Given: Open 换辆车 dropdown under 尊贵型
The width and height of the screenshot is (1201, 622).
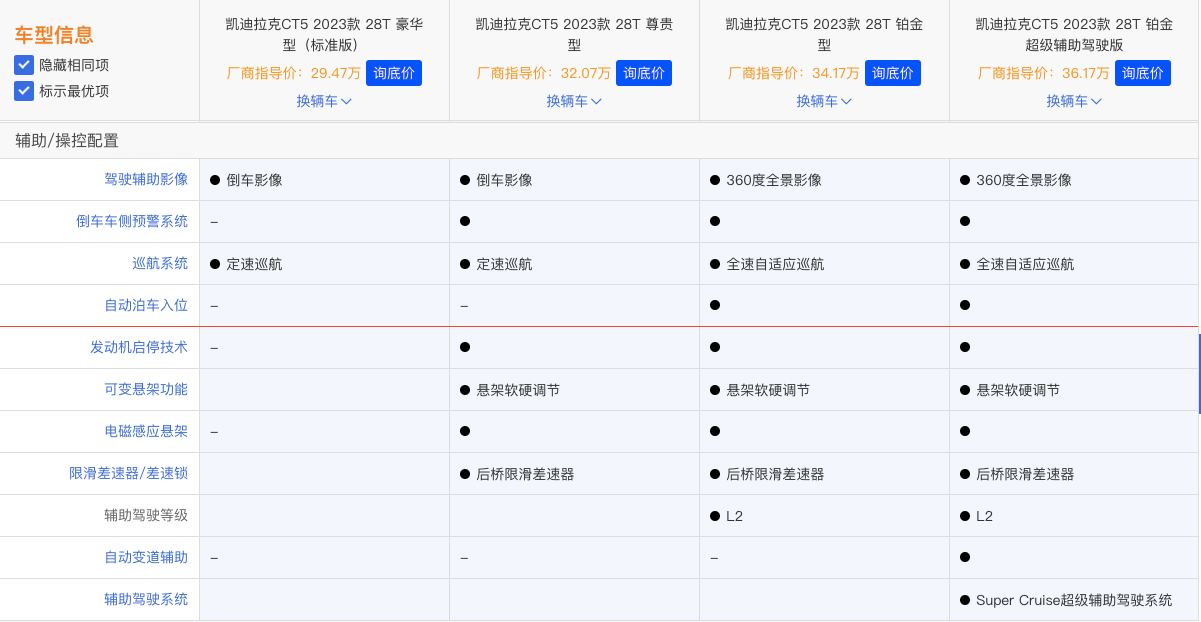Looking at the screenshot, I should click(x=574, y=101).
